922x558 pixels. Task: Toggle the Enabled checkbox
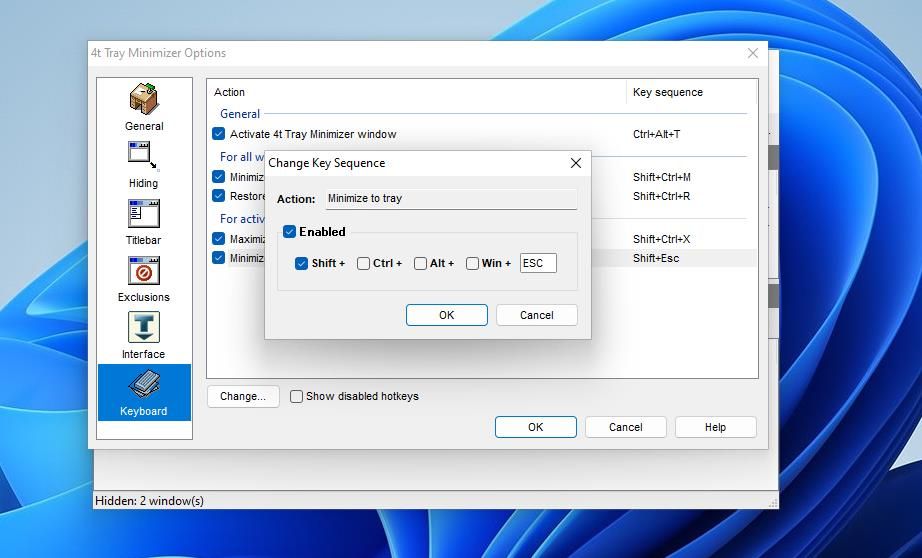click(290, 232)
